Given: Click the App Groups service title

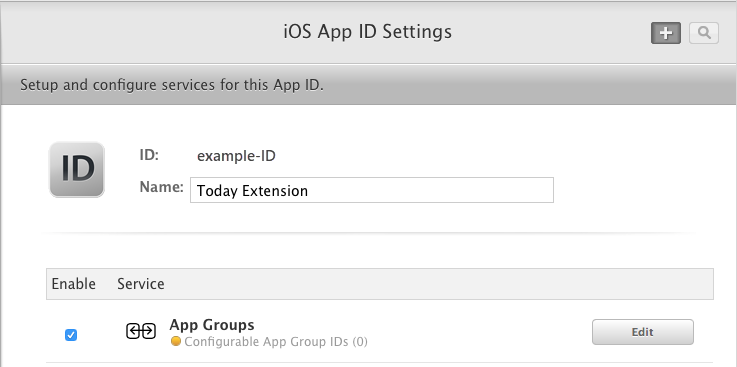Looking at the screenshot, I should [212, 325].
